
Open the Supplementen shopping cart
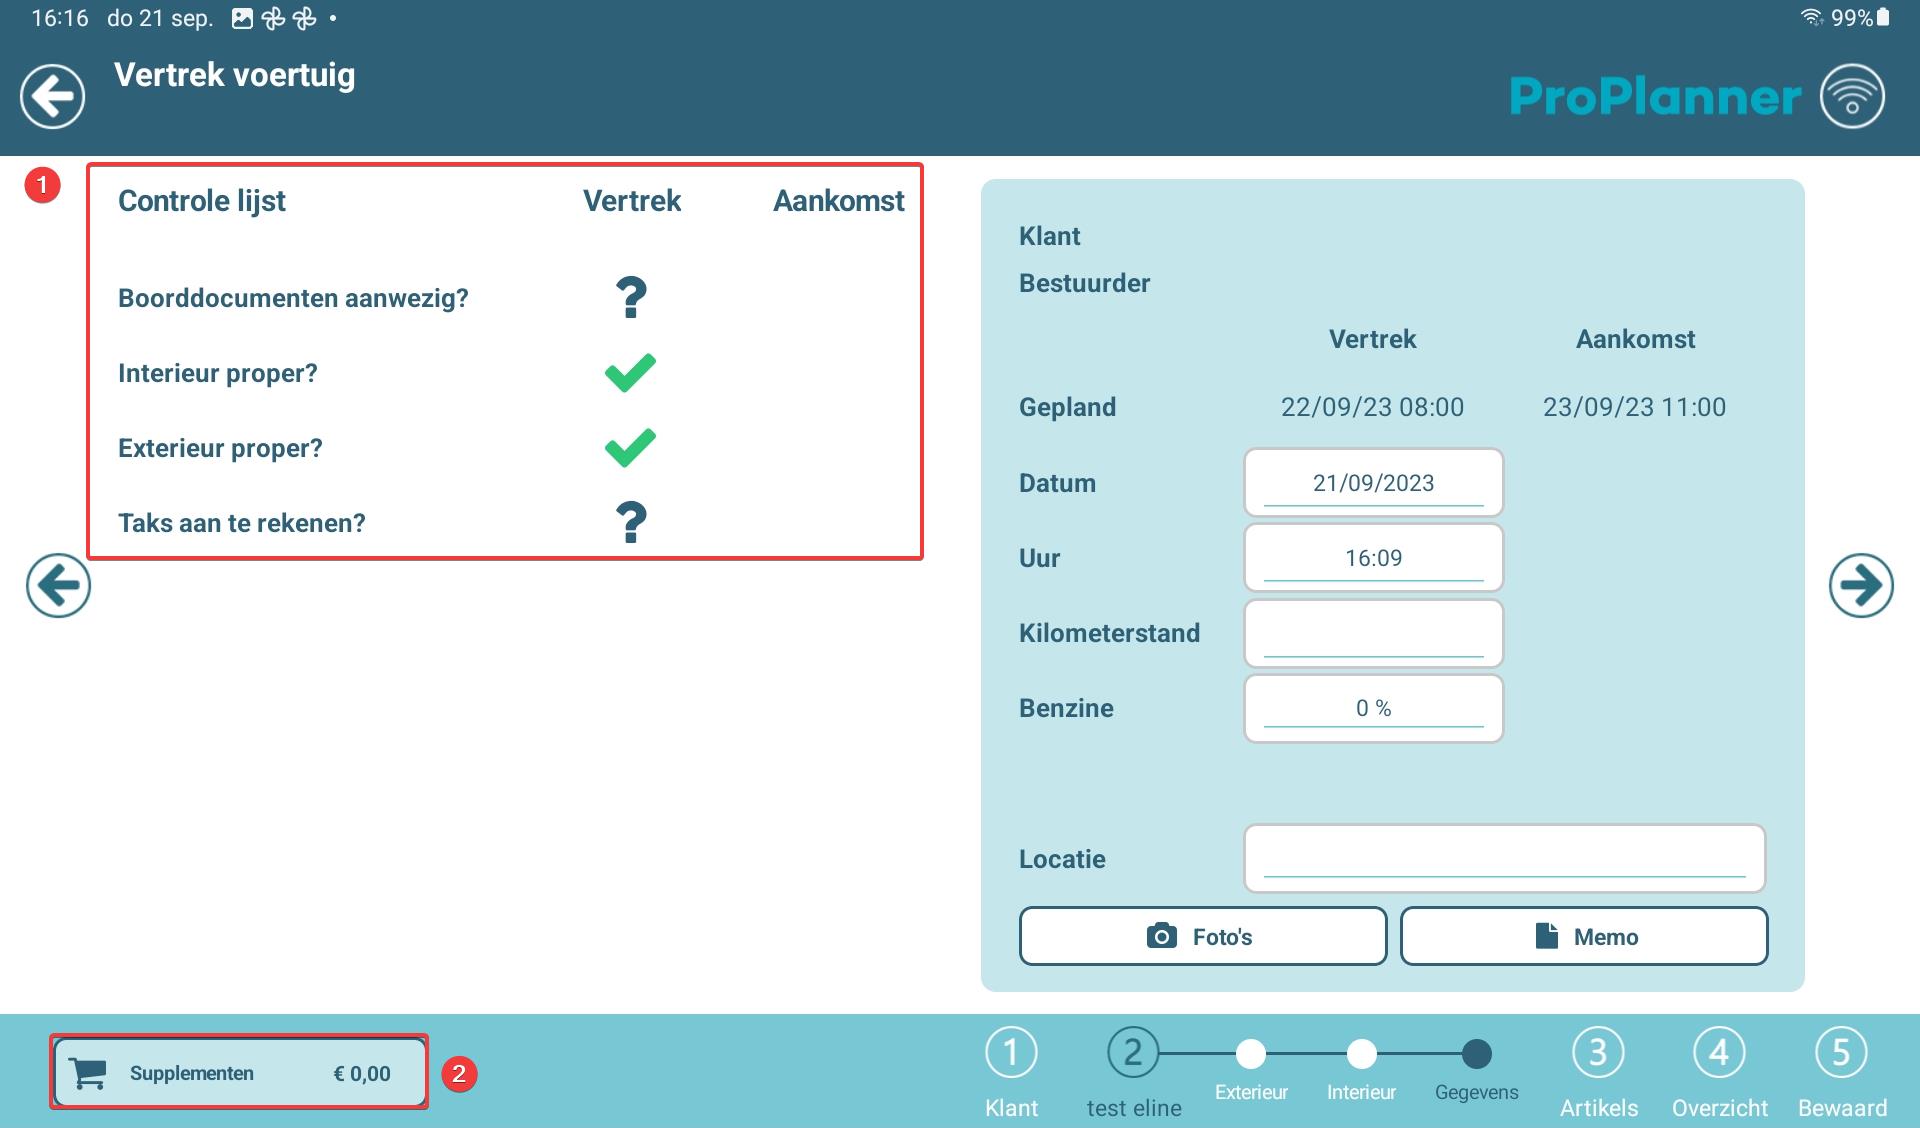(x=239, y=1073)
